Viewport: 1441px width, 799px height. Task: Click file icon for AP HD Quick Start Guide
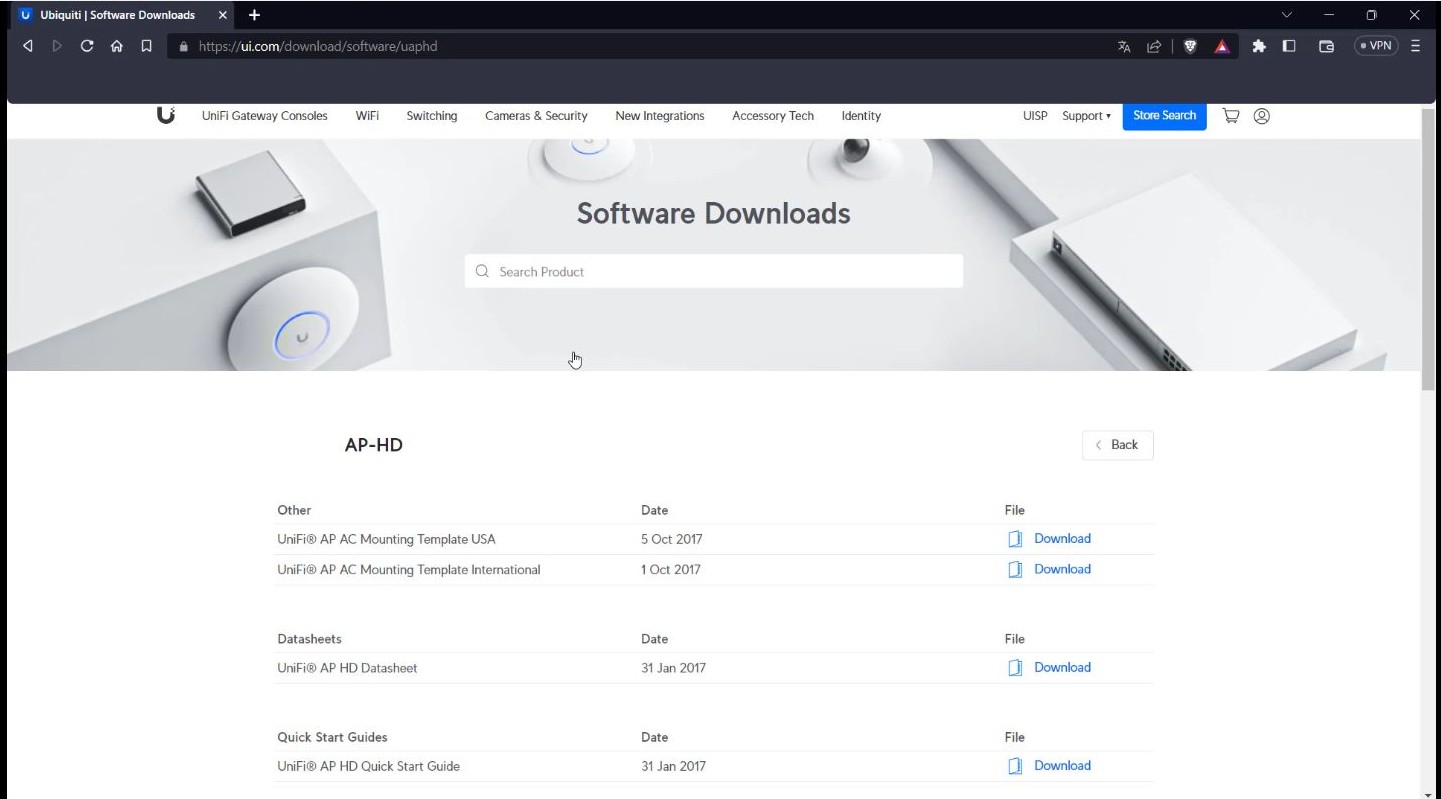tap(1015, 766)
